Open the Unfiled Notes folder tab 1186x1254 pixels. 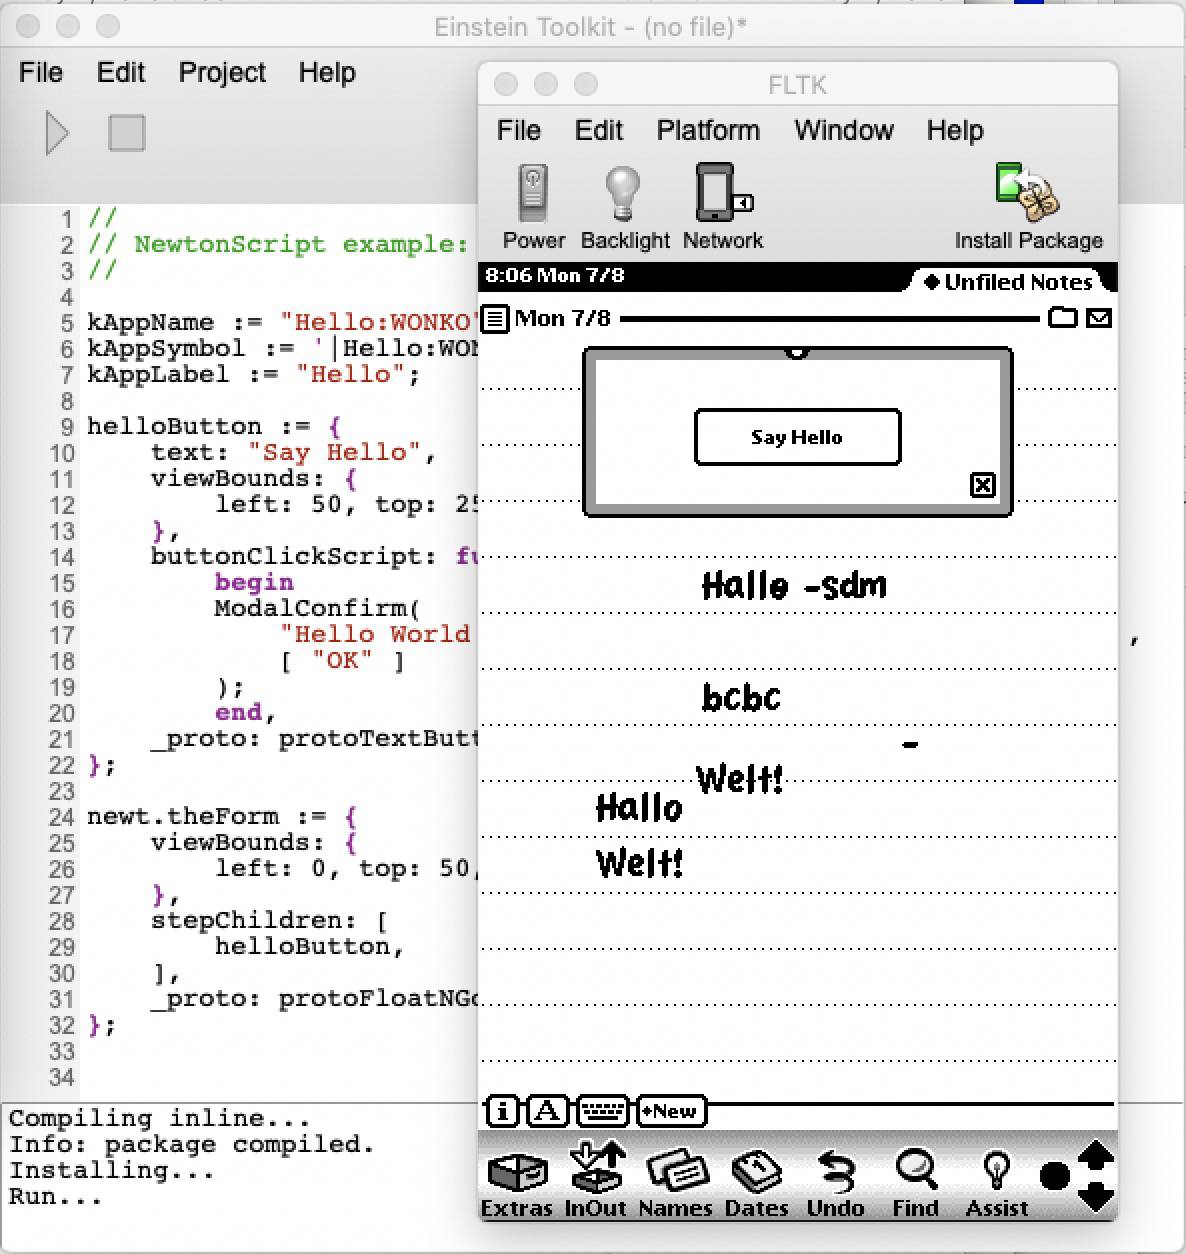(1008, 282)
